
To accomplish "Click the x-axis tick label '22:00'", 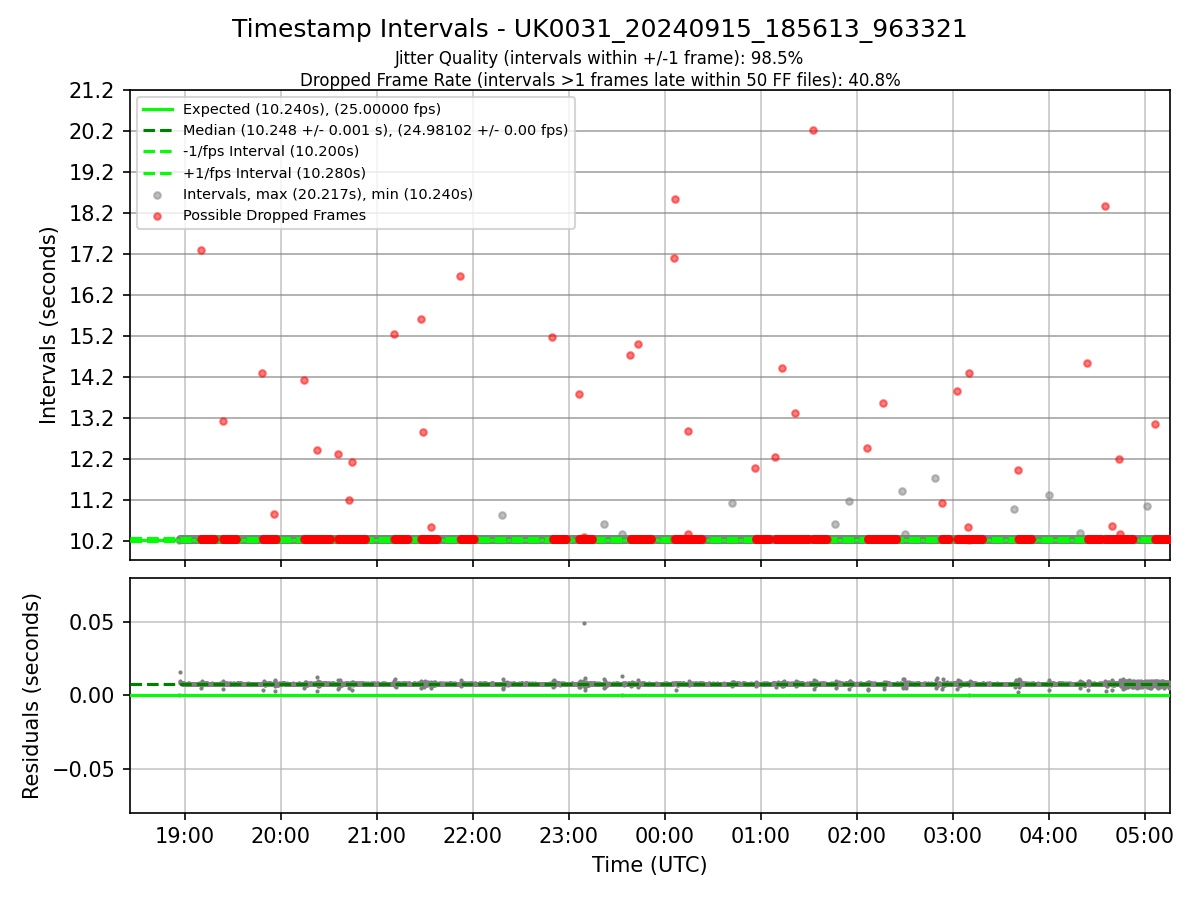I will pyautogui.click(x=472, y=835).
